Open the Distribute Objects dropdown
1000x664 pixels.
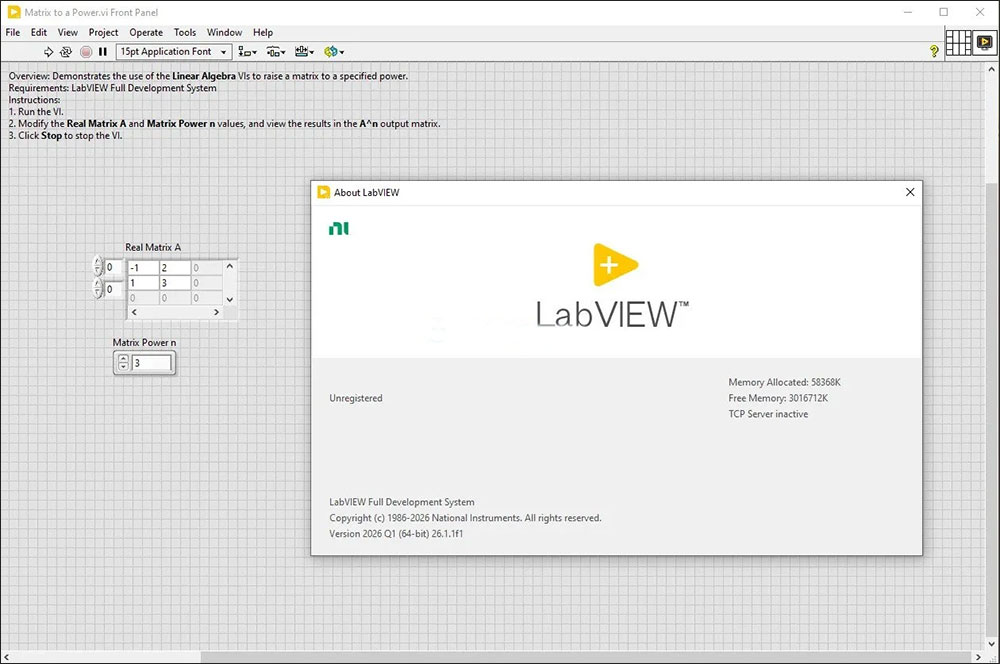[276, 52]
